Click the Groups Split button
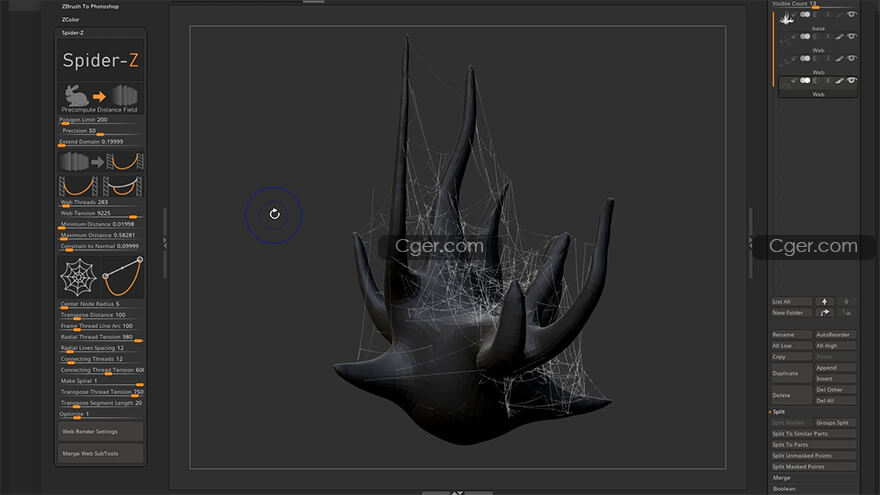880x495 pixels. click(x=836, y=423)
